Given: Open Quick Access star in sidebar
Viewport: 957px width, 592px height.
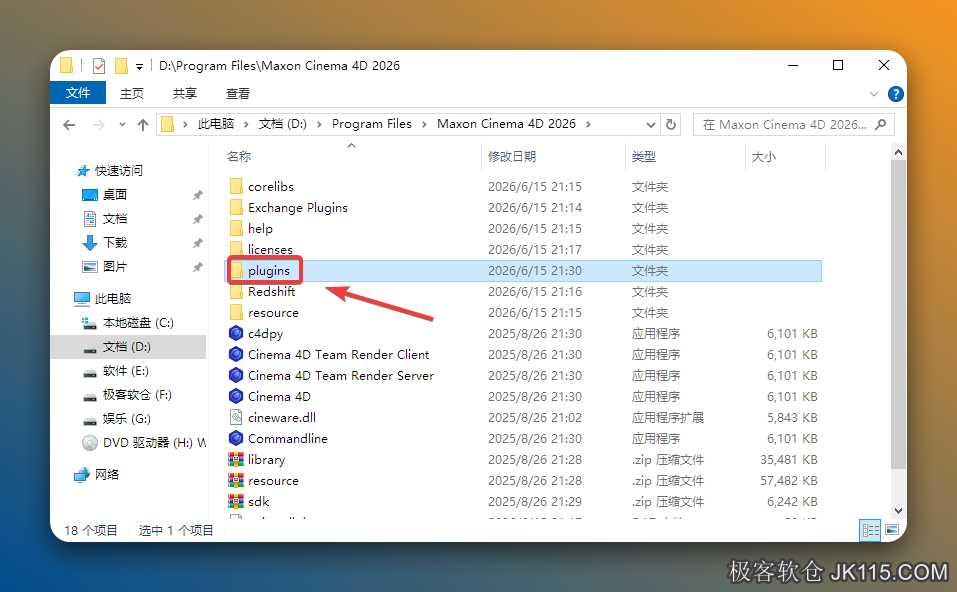Looking at the screenshot, I should click(83, 170).
